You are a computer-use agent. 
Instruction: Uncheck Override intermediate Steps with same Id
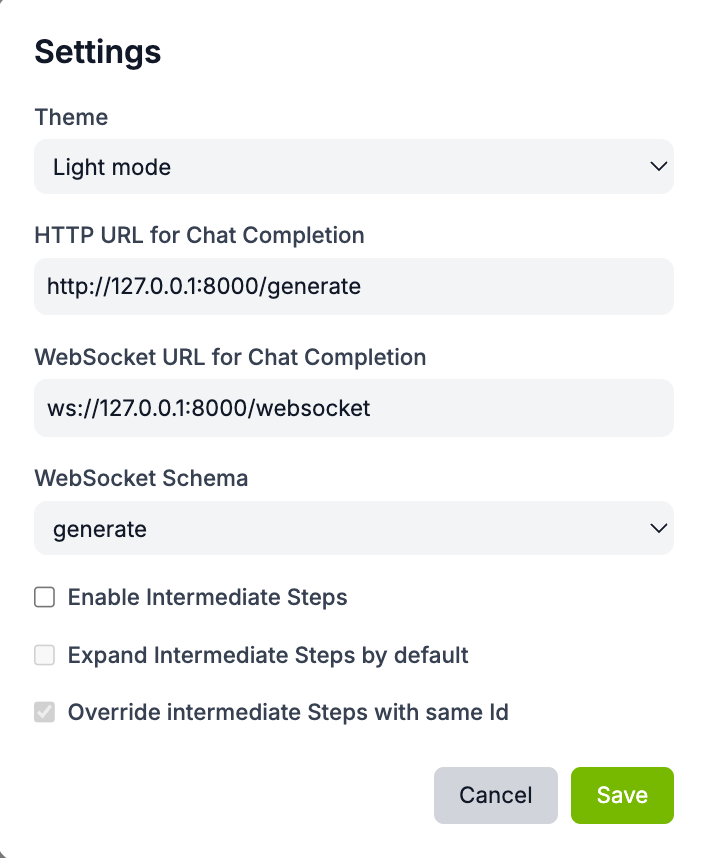(44, 713)
